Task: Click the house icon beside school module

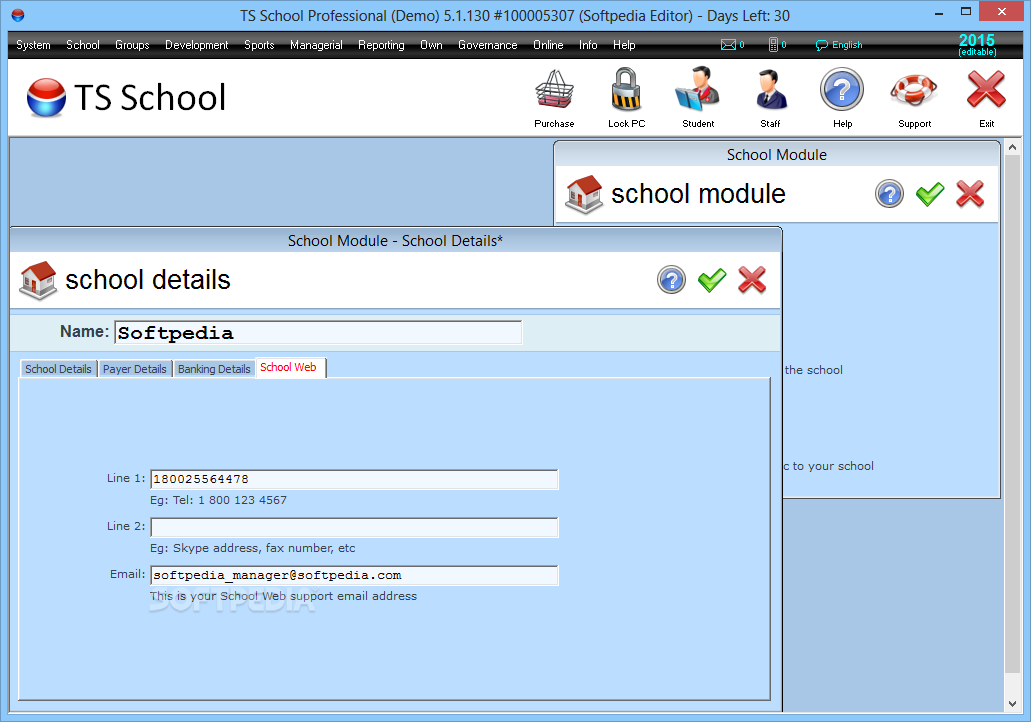Action: [x=584, y=194]
